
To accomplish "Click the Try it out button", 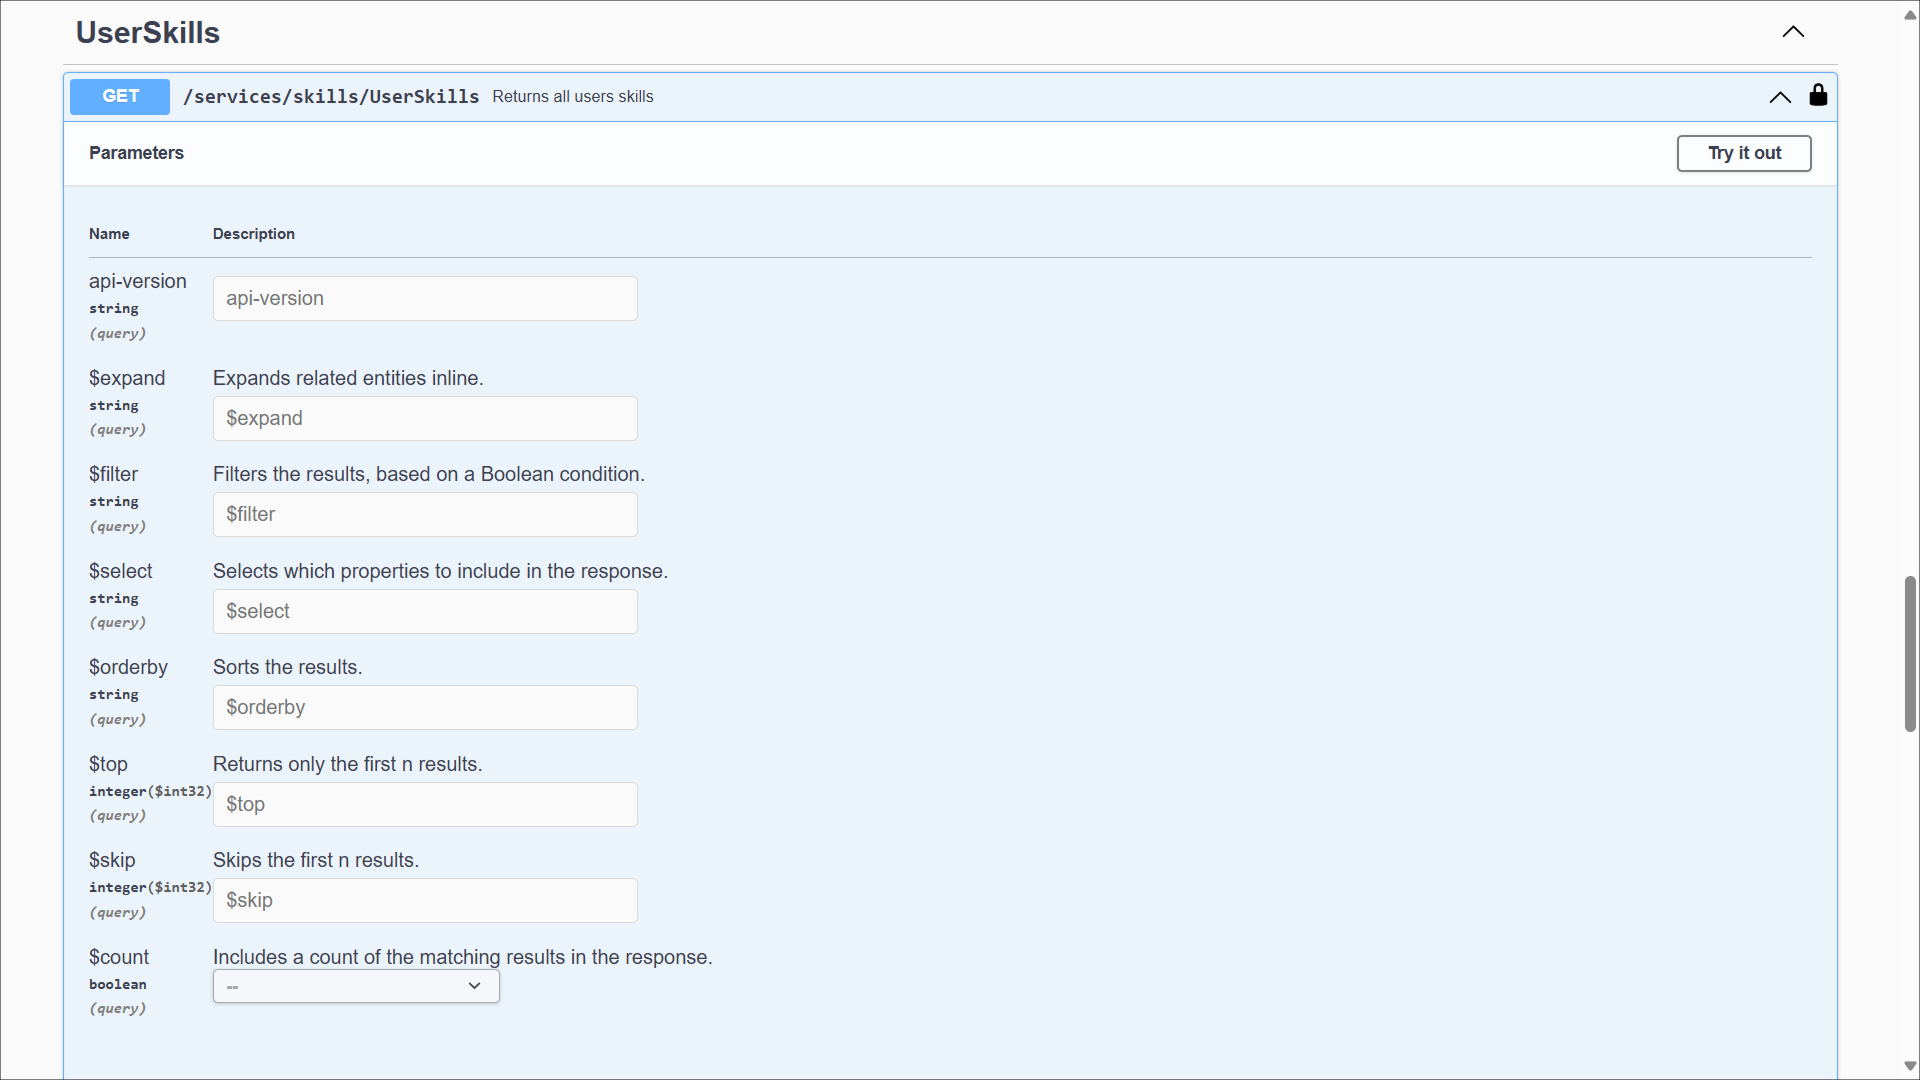I will (1744, 153).
